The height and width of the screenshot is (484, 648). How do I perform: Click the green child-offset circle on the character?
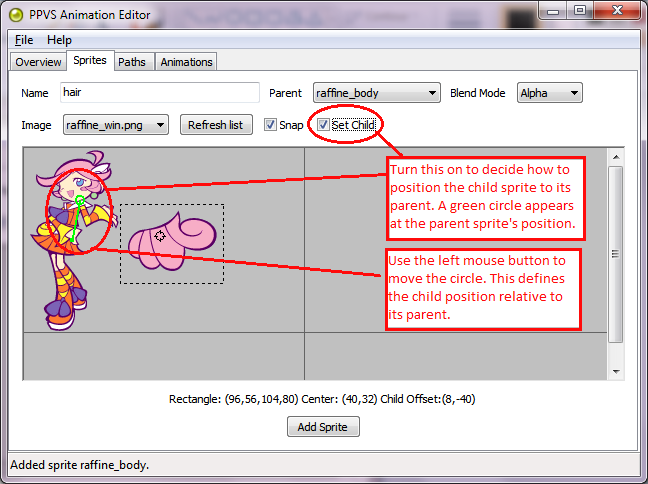pyautogui.click(x=80, y=201)
